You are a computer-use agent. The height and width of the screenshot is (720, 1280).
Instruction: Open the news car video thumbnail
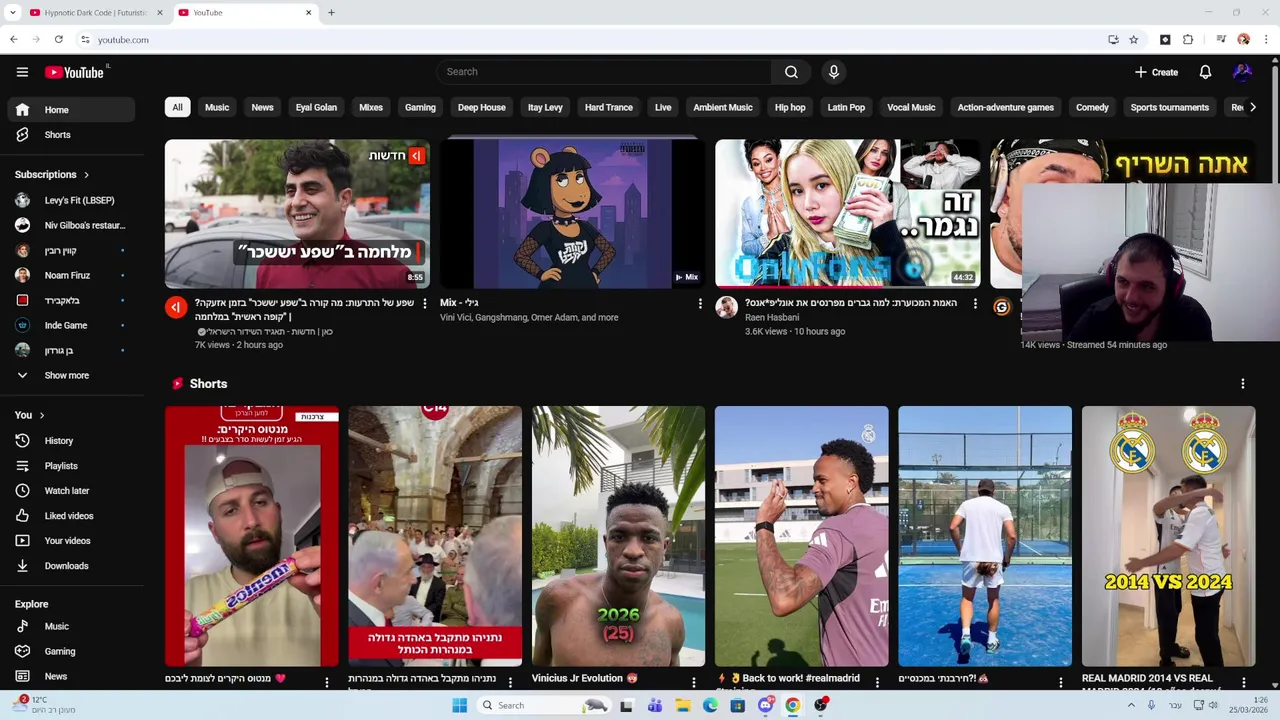[297, 214]
